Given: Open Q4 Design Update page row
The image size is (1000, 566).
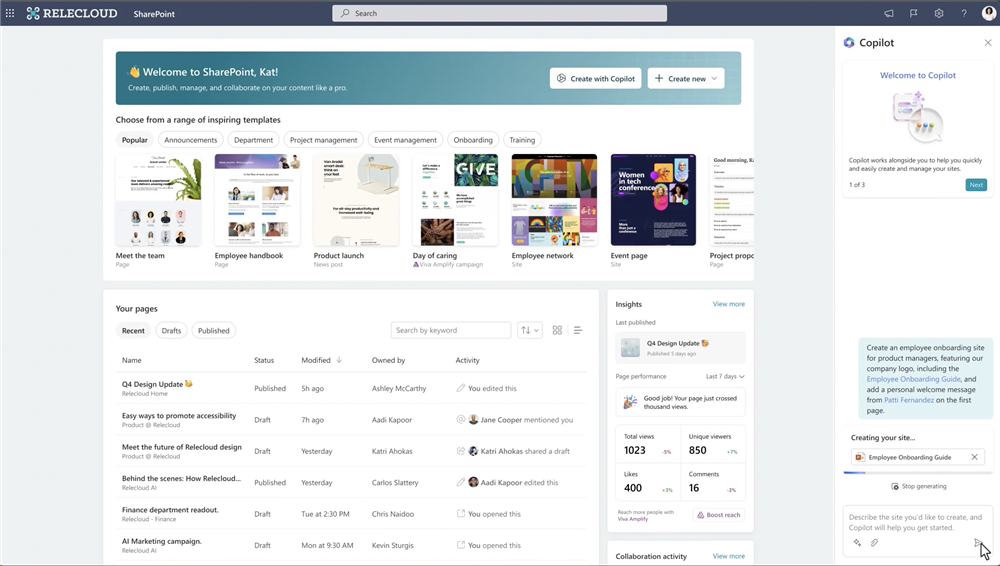Looking at the screenshot, I should 351,388.
